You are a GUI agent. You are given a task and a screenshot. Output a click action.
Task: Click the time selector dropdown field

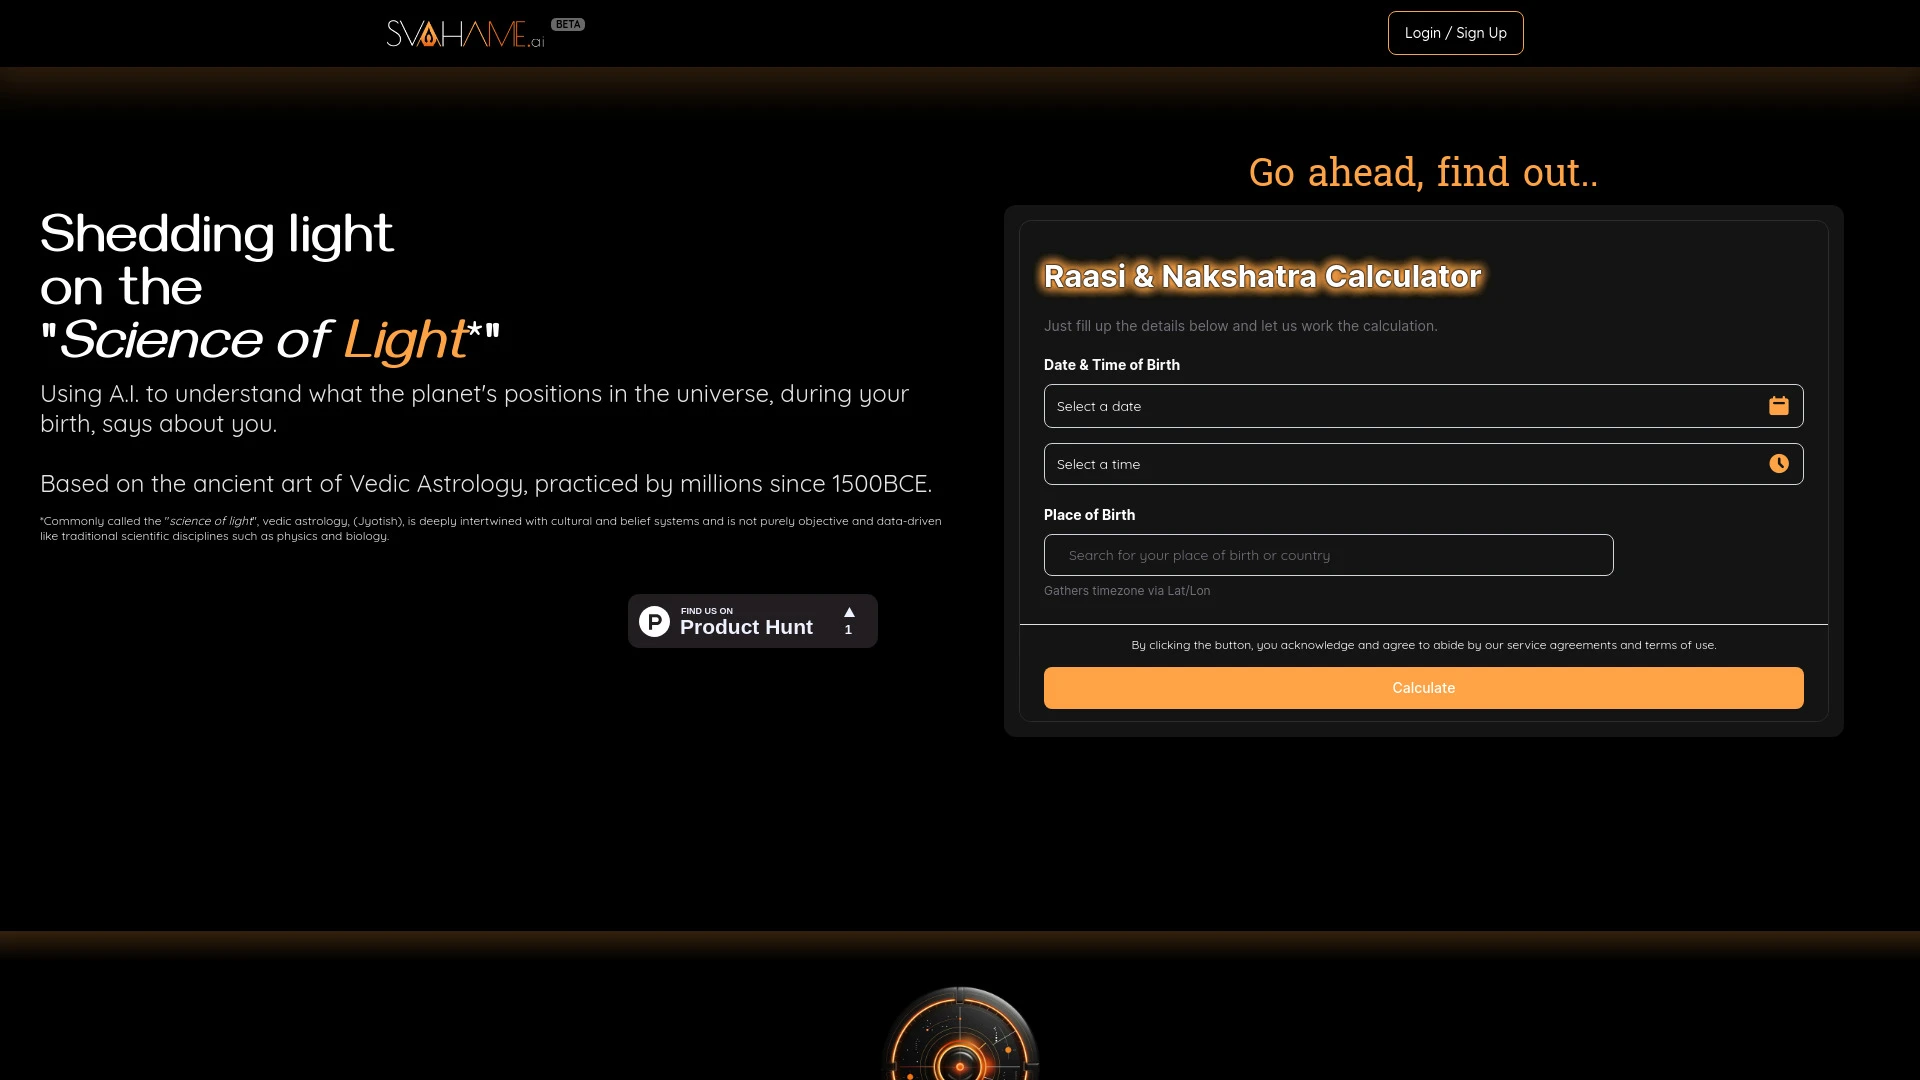(x=1423, y=463)
